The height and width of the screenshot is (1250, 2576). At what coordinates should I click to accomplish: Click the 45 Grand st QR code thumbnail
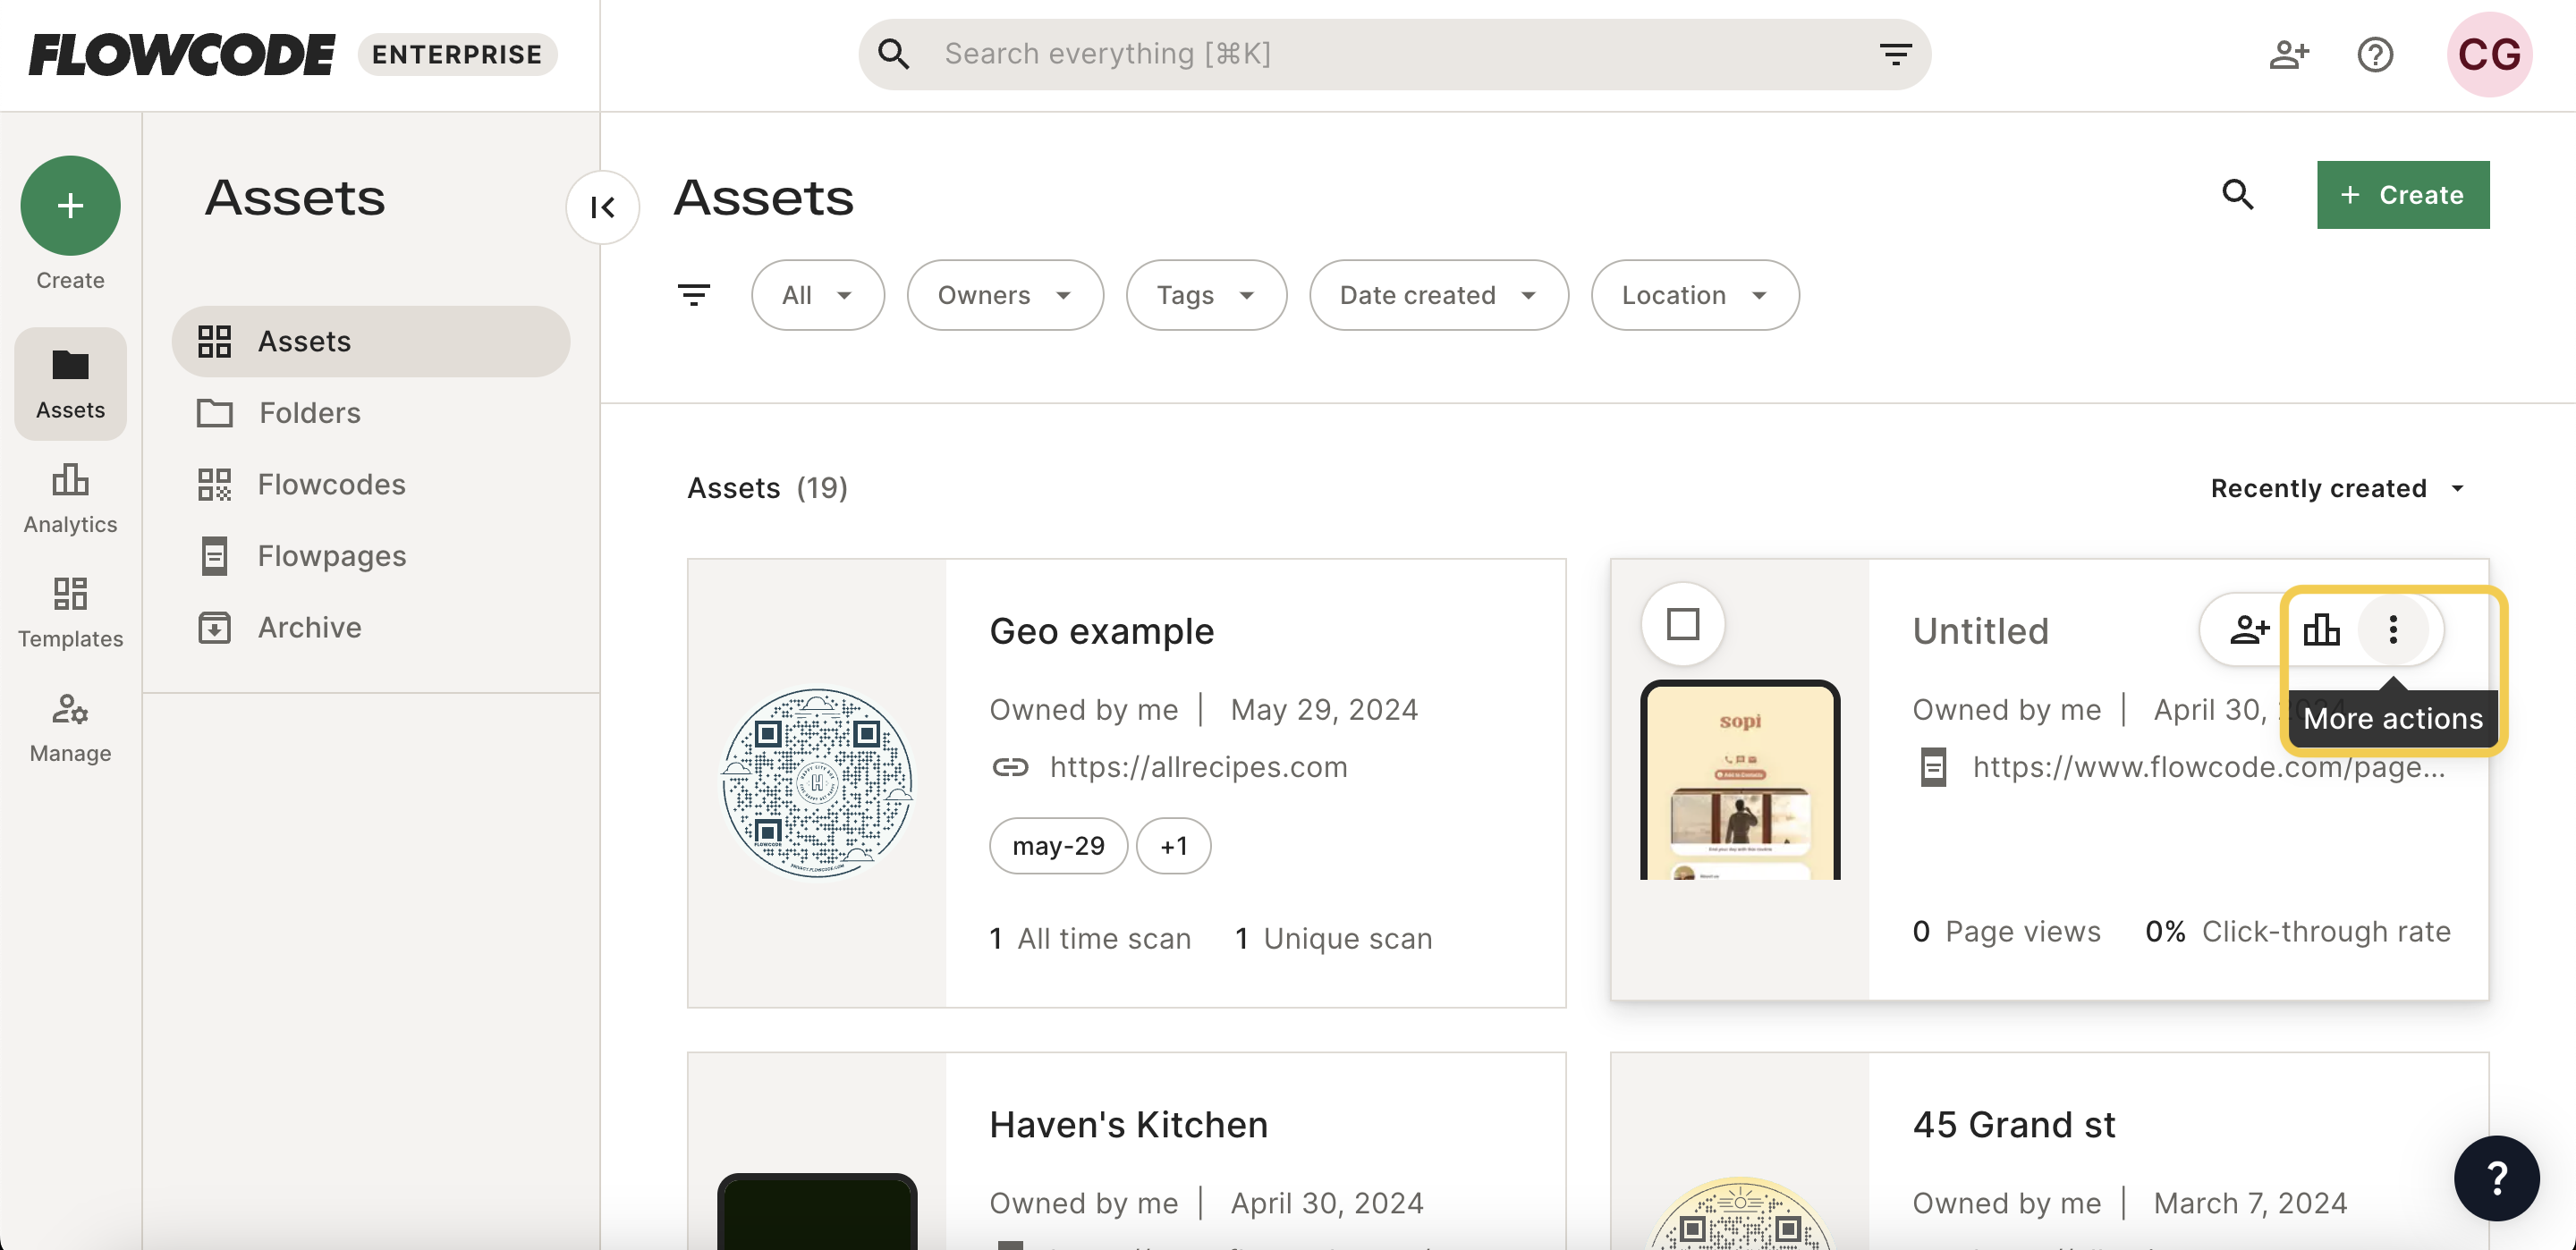pyautogui.click(x=1740, y=1213)
